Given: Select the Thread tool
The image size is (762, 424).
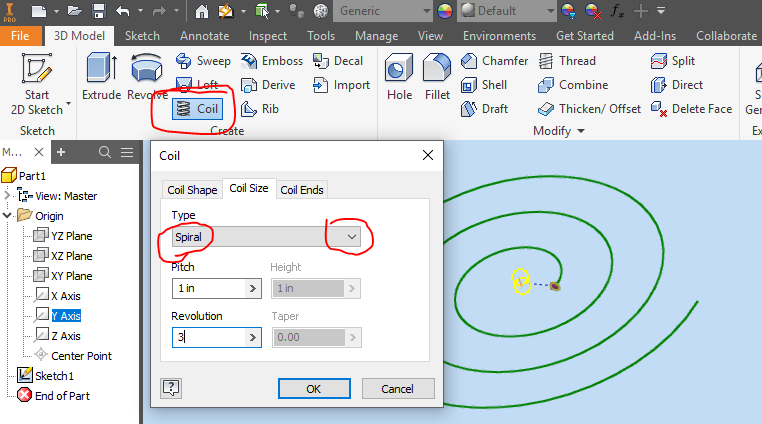Looking at the screenshot, I should pos(567,61).
